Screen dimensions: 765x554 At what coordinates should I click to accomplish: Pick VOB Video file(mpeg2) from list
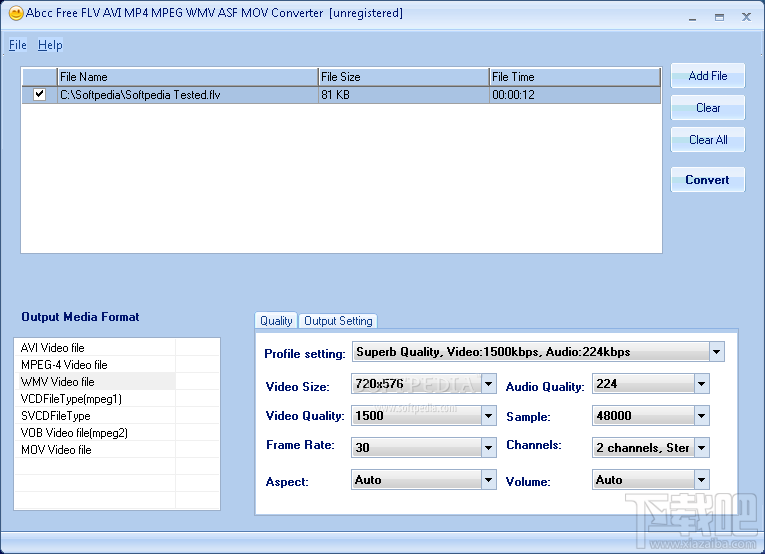pyautogui.click(x=74, y=433)
